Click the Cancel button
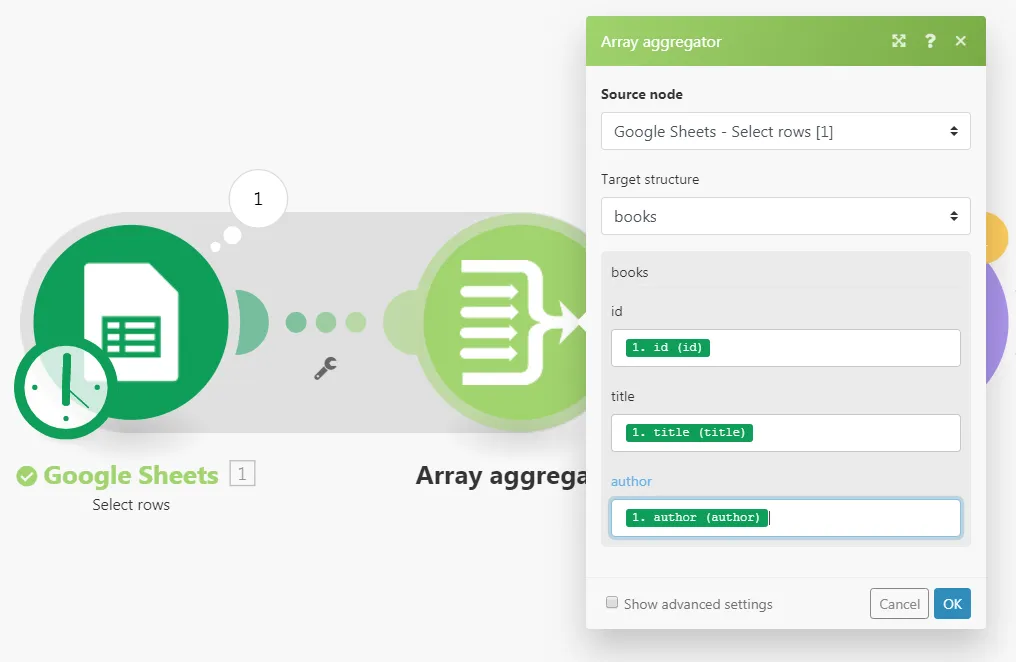The height and width of the screenshot is (662, 1016). [899, 604]
